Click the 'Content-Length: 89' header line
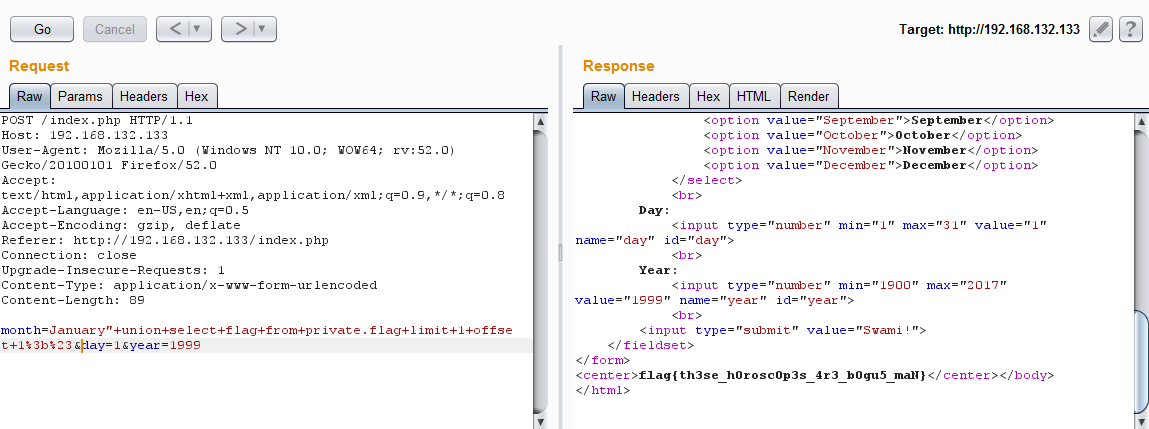Screen dimensions: 1149x429 [x=73, y=300]
